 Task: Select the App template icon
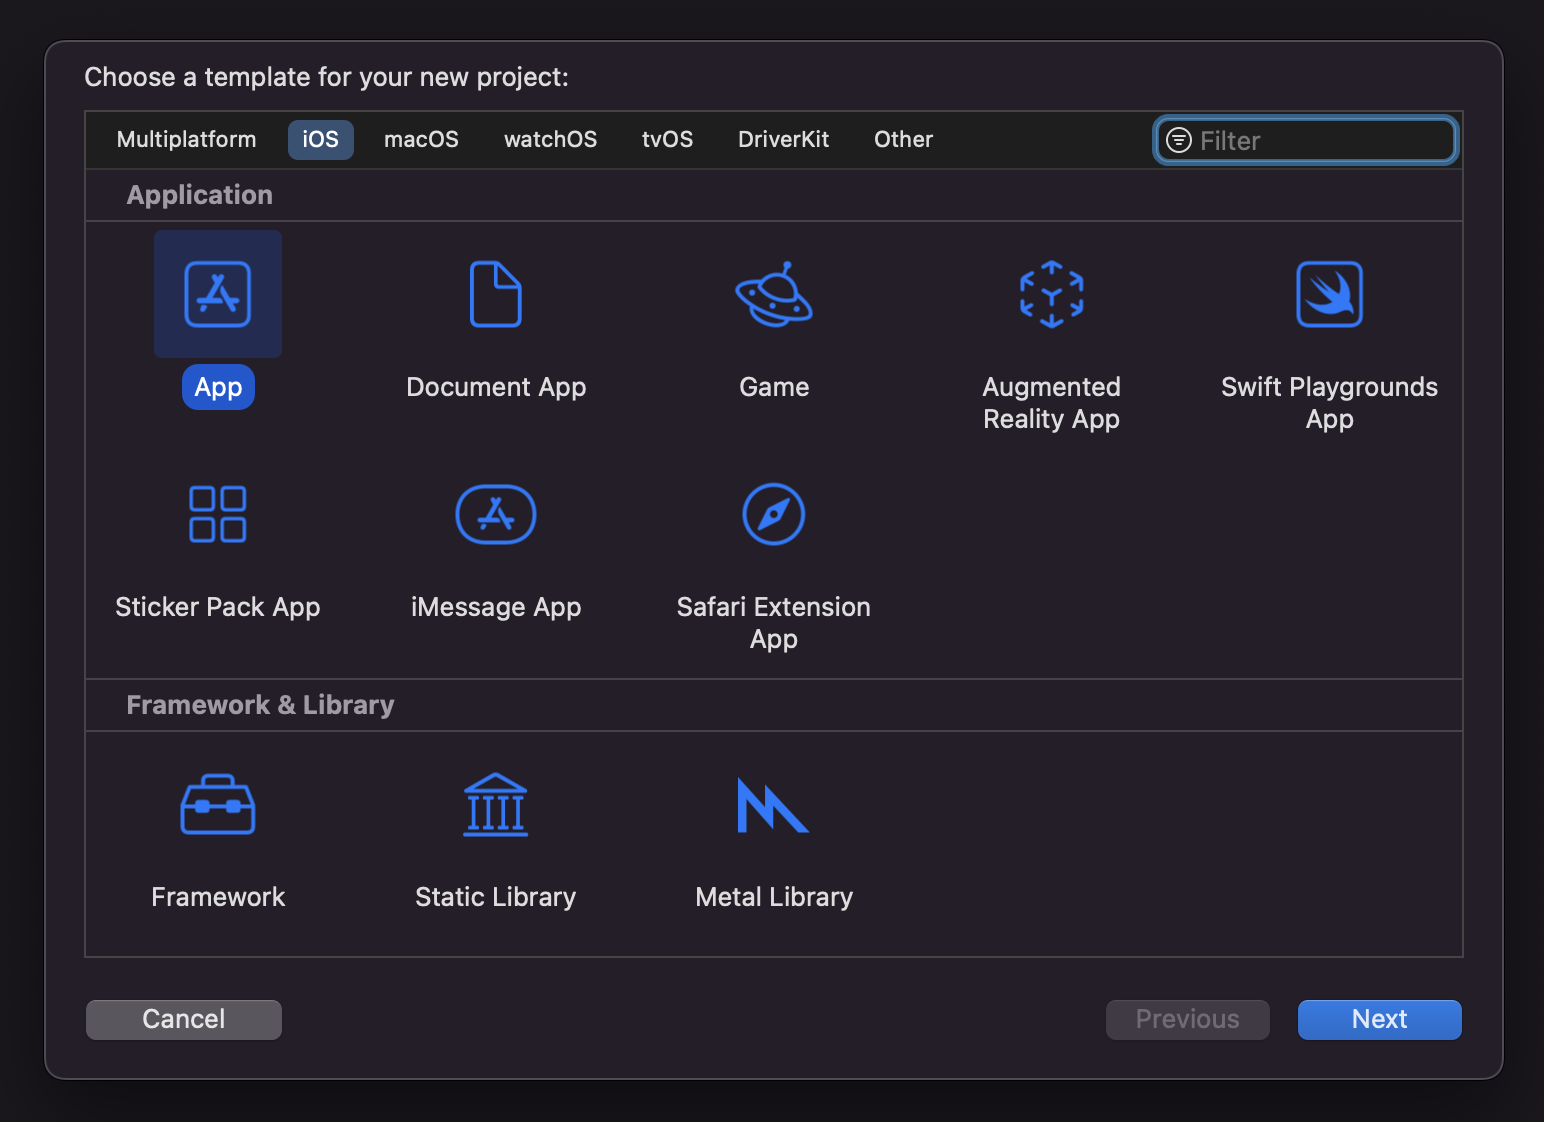coord(218,294)
